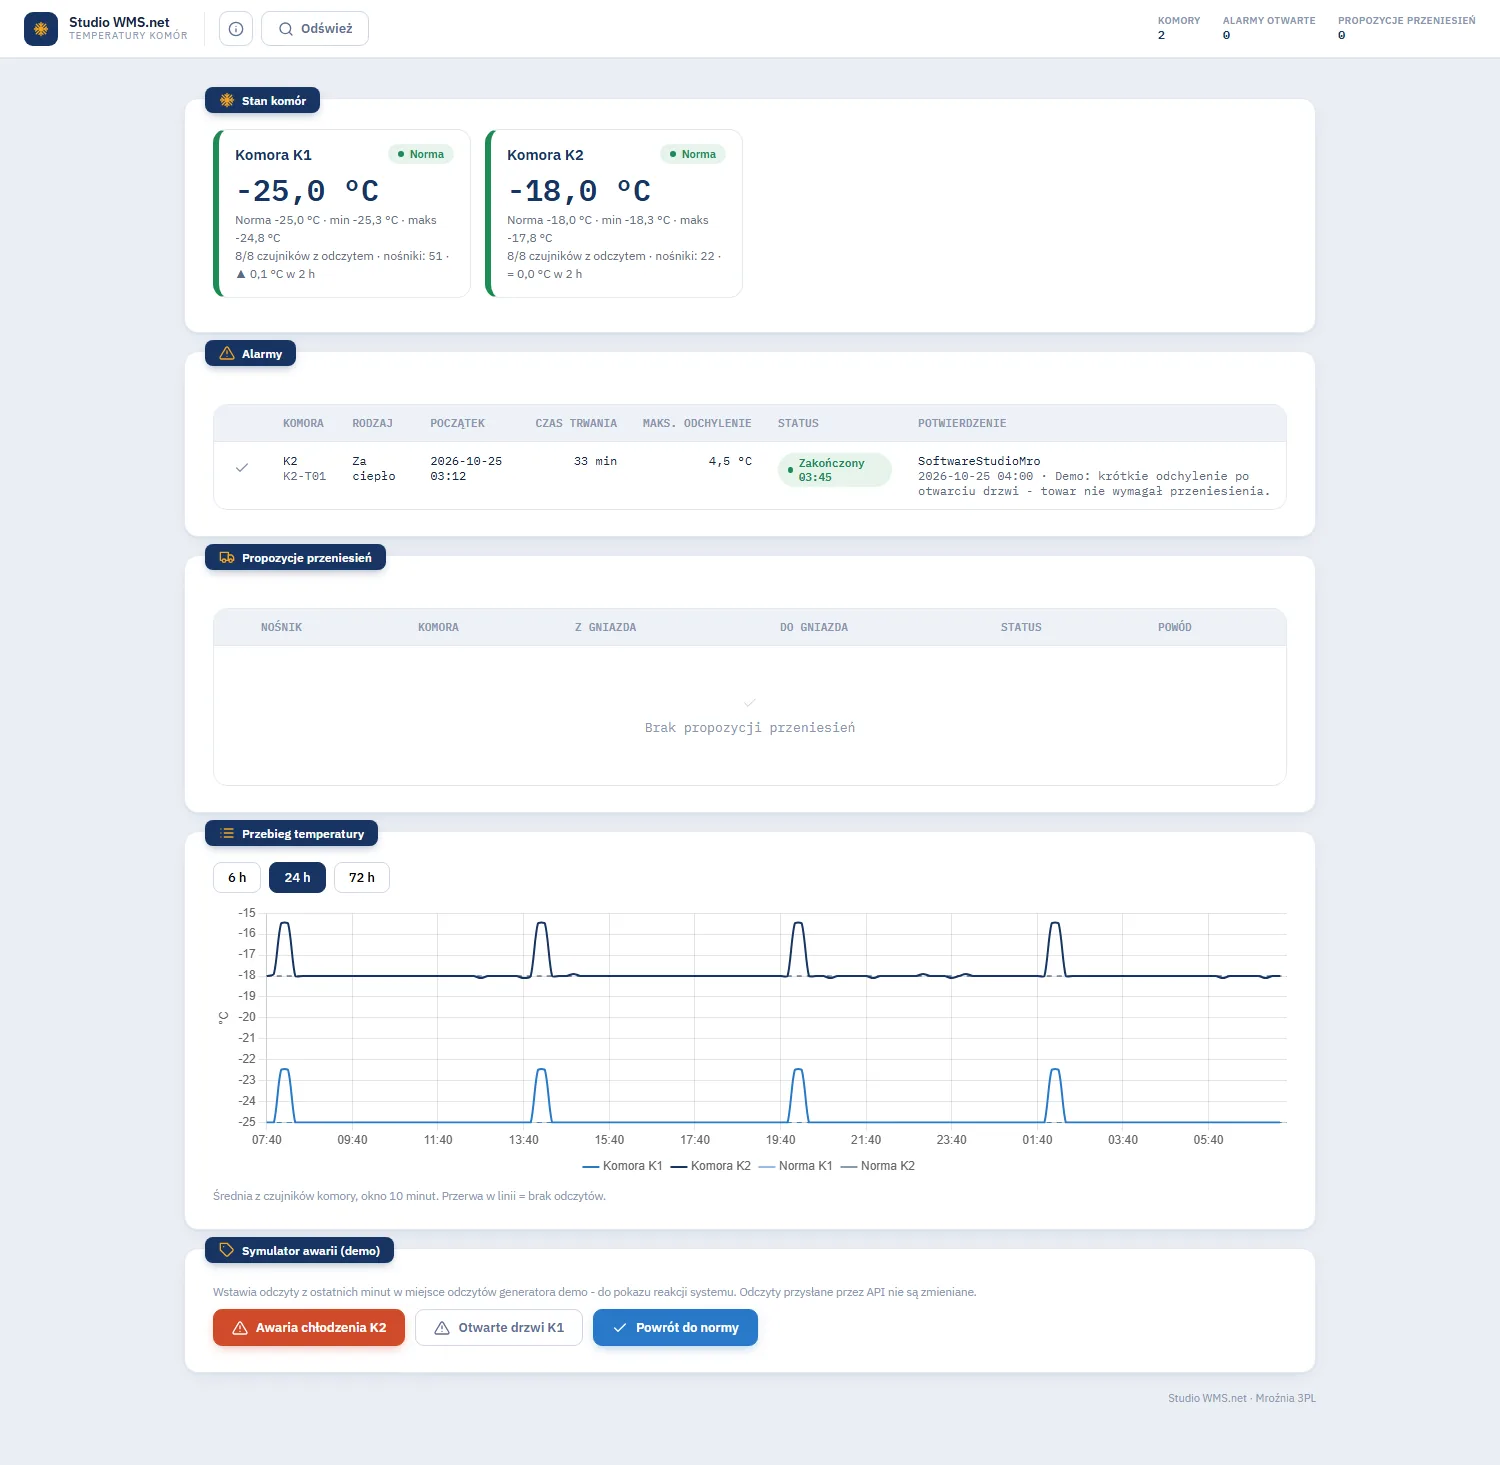Toggle the Norma K1 legend series

(x=795, y=1166)
